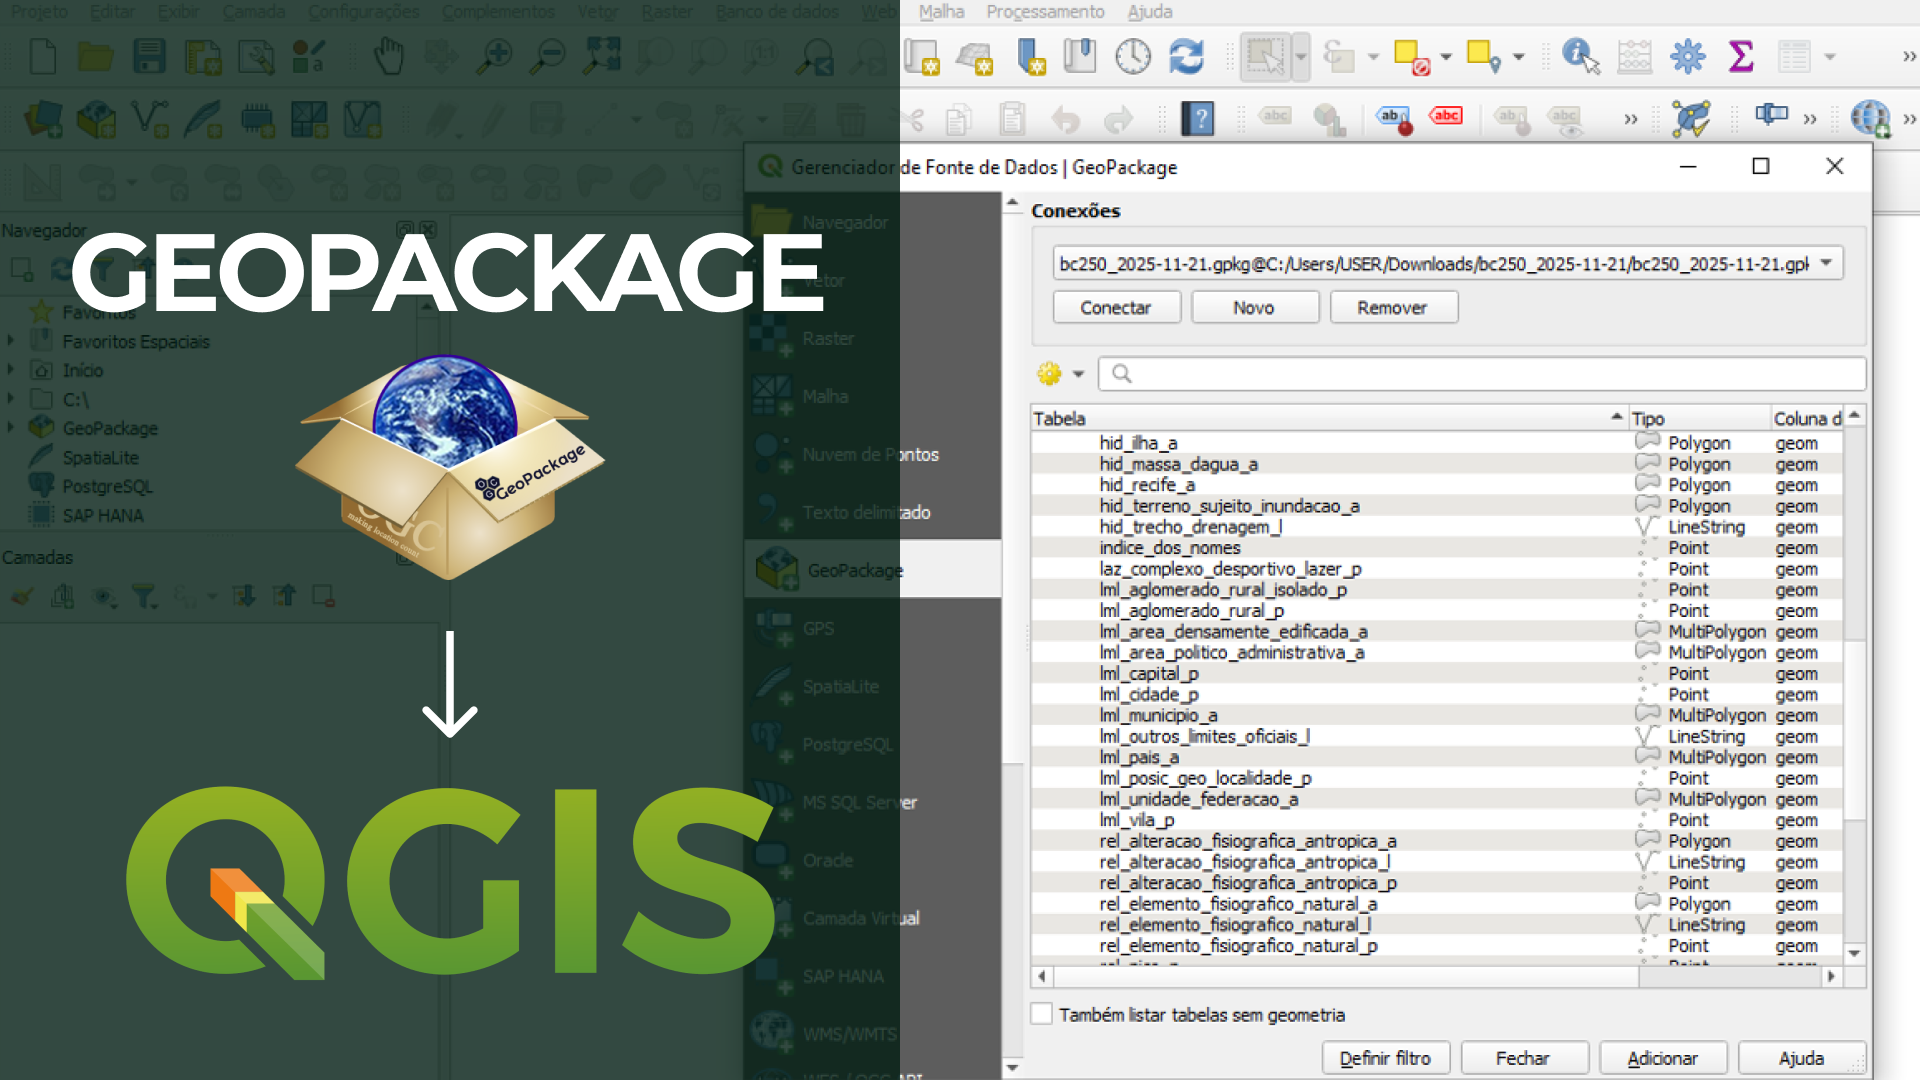The image size is (1920, 1080).
Task: Open the Processamento menu
Action: pyautogui.click(x=1045, y=12)
